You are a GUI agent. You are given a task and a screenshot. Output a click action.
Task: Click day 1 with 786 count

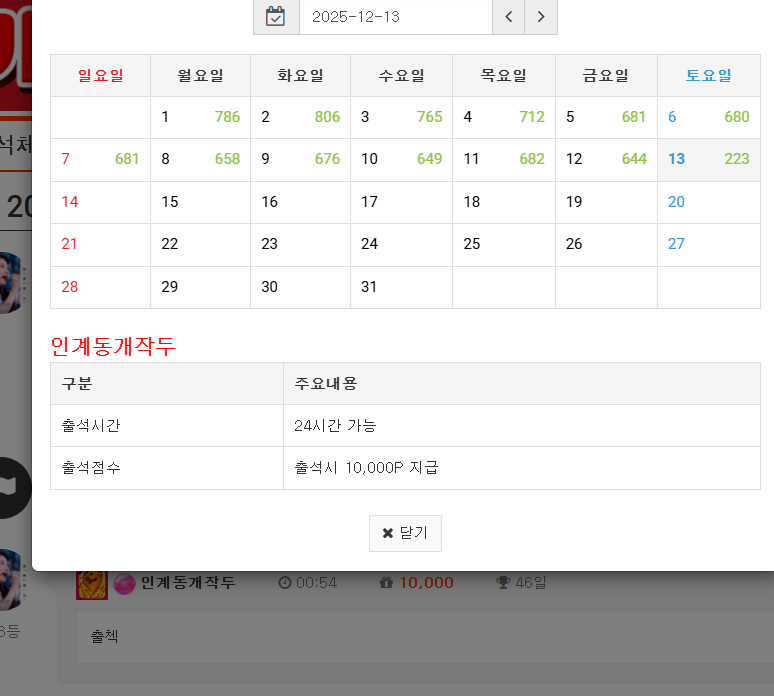coord(200,117)
